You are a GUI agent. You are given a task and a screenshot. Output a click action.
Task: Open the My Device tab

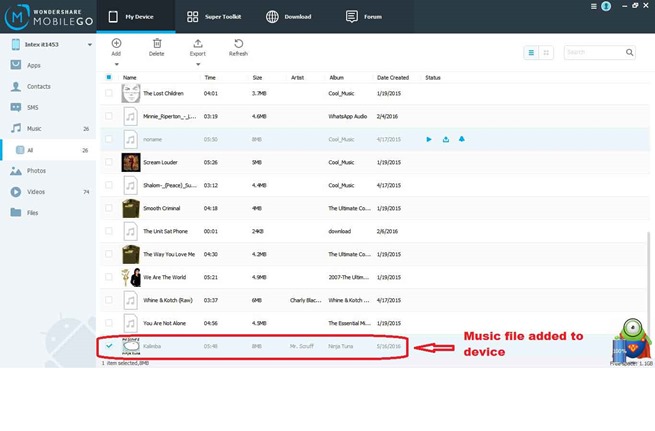click(x=136, y=17)
